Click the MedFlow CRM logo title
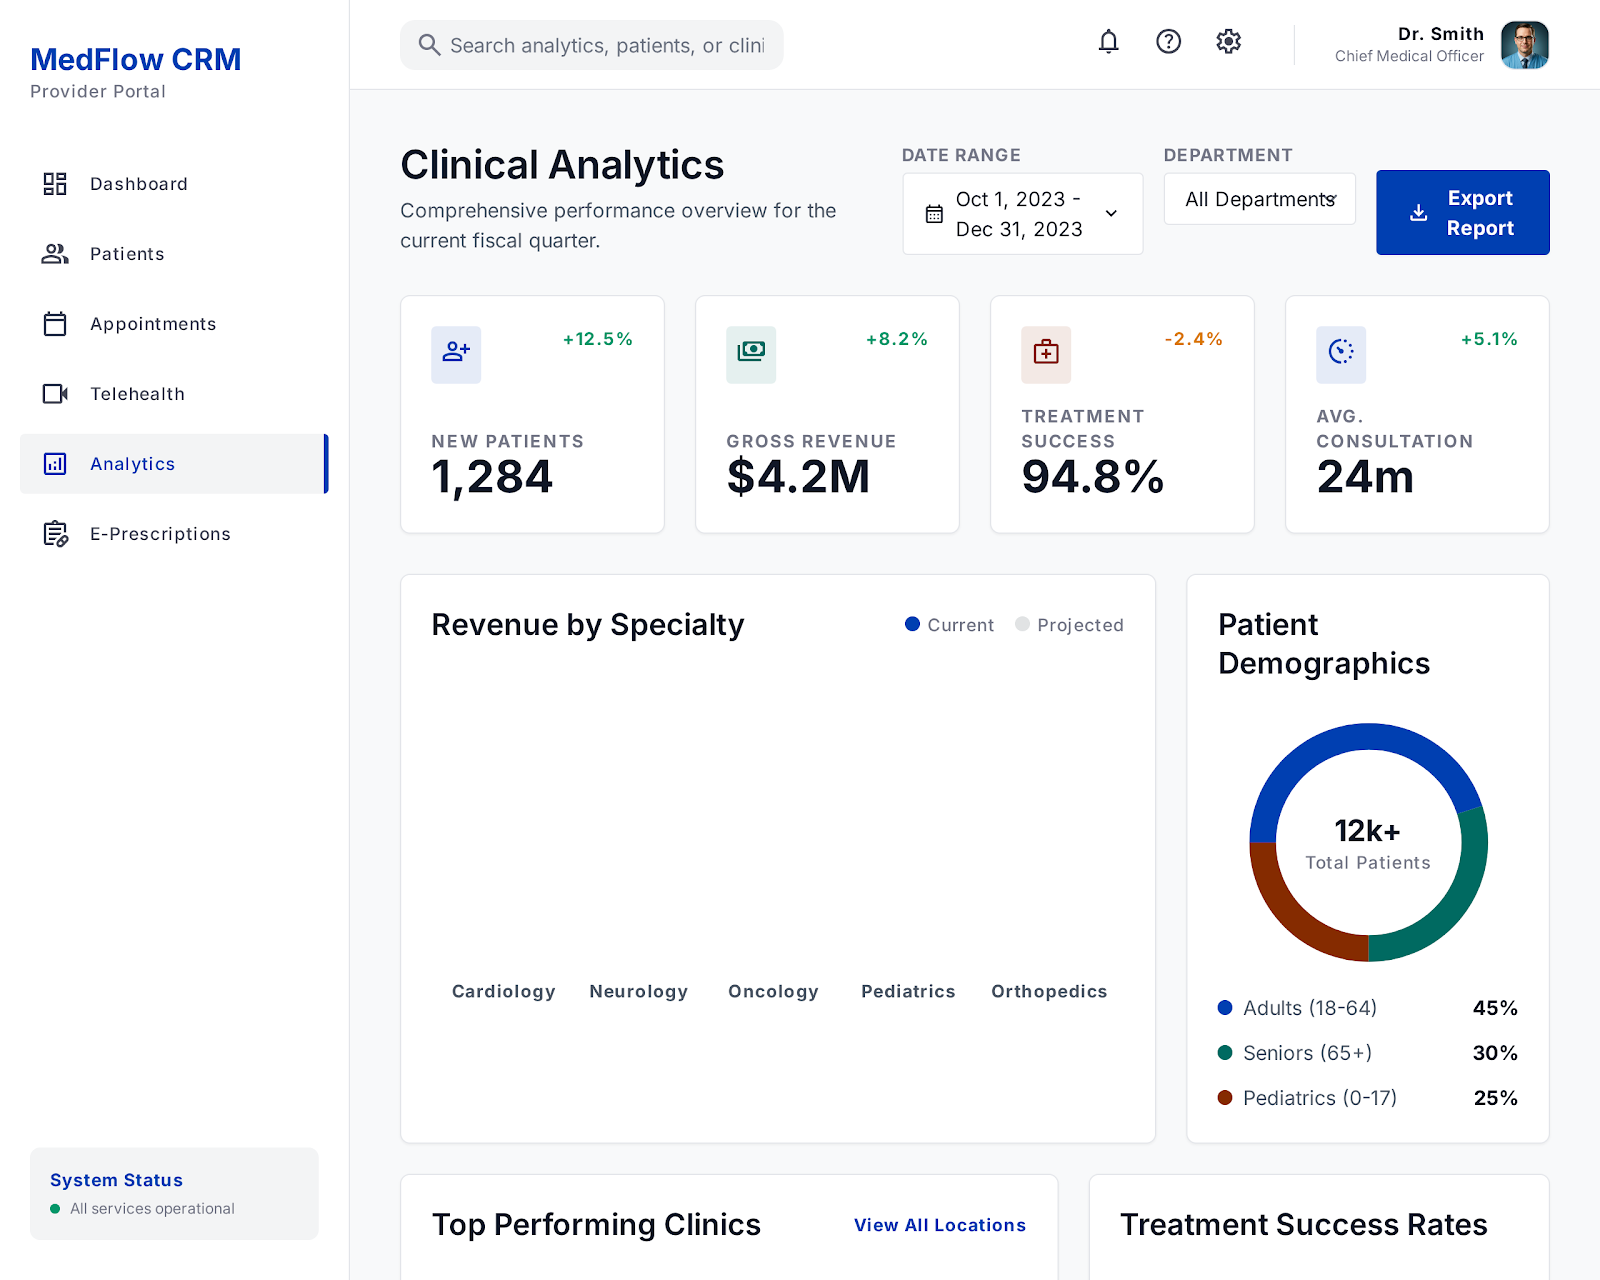The height and width of the screenshot is (1280, 1600). 136,60
